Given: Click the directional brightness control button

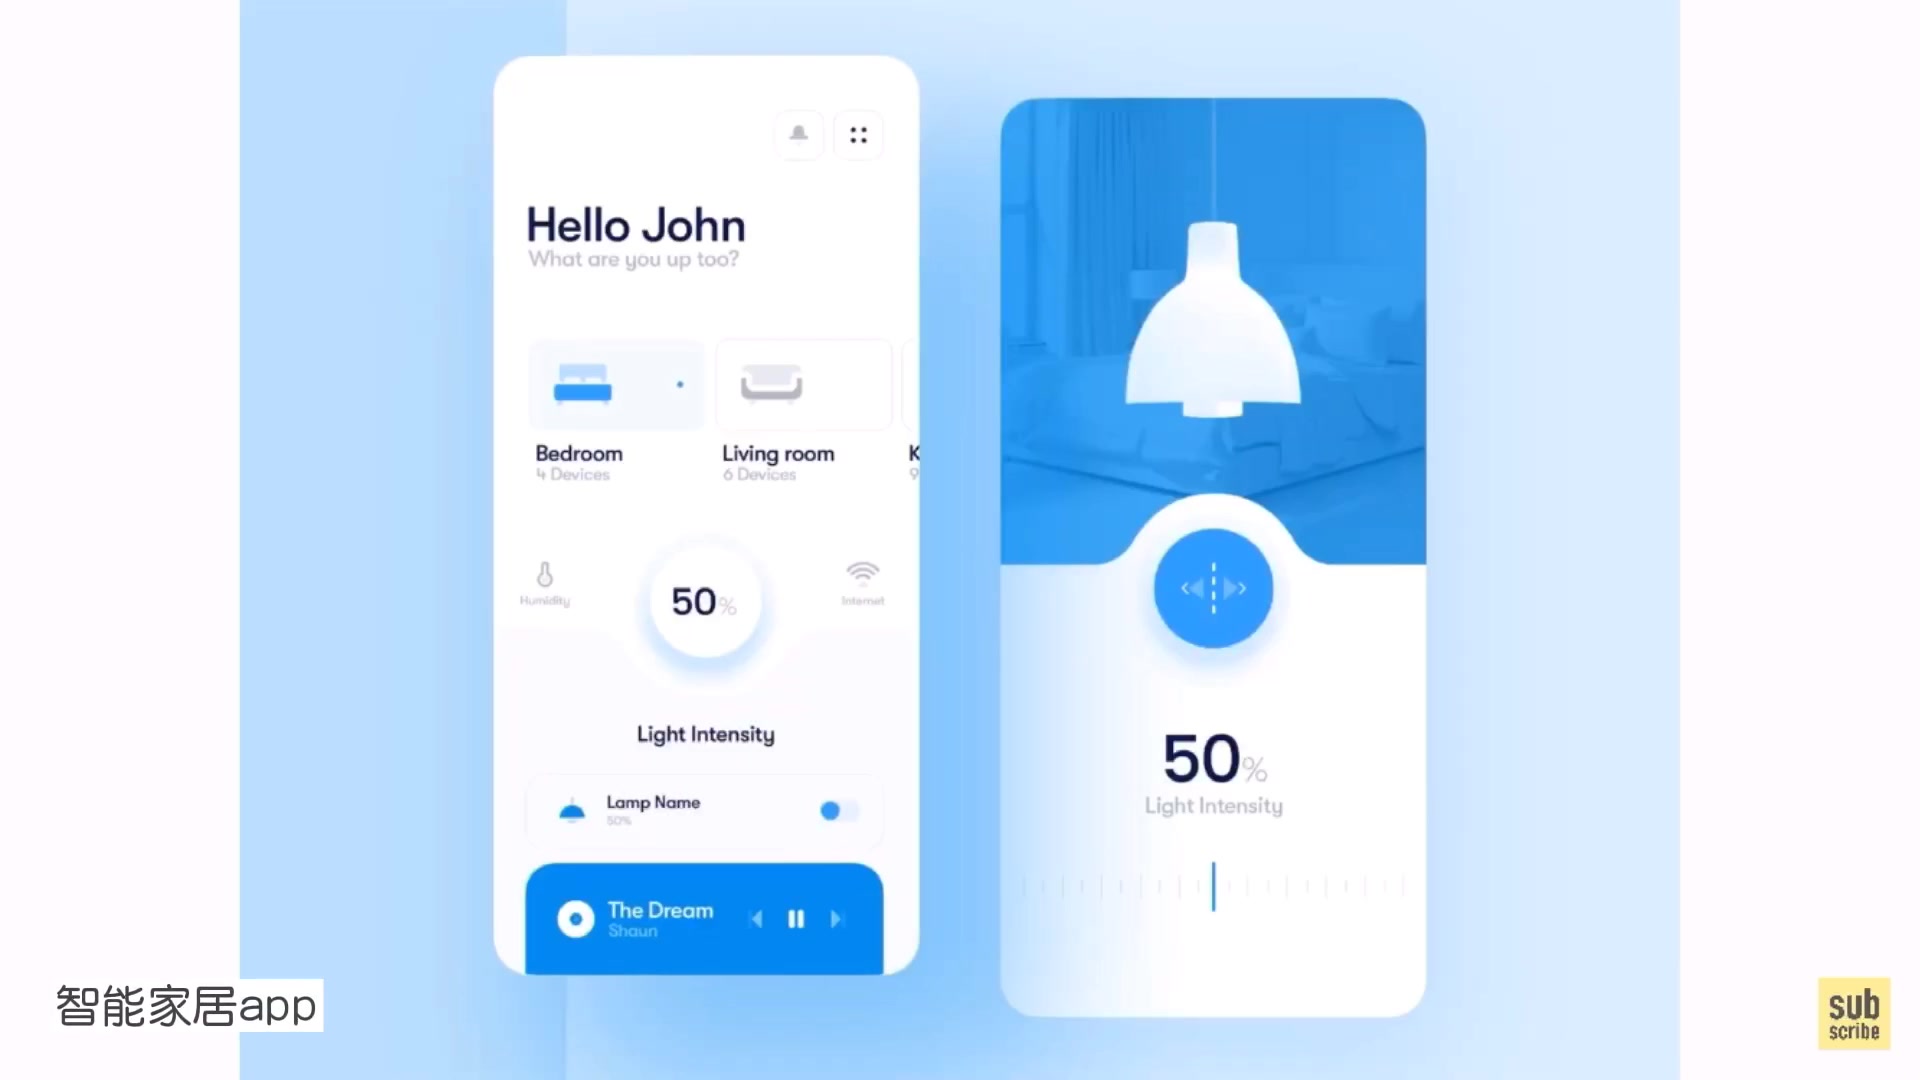Looking at the screenshot, I should (x=1211, y=589).
